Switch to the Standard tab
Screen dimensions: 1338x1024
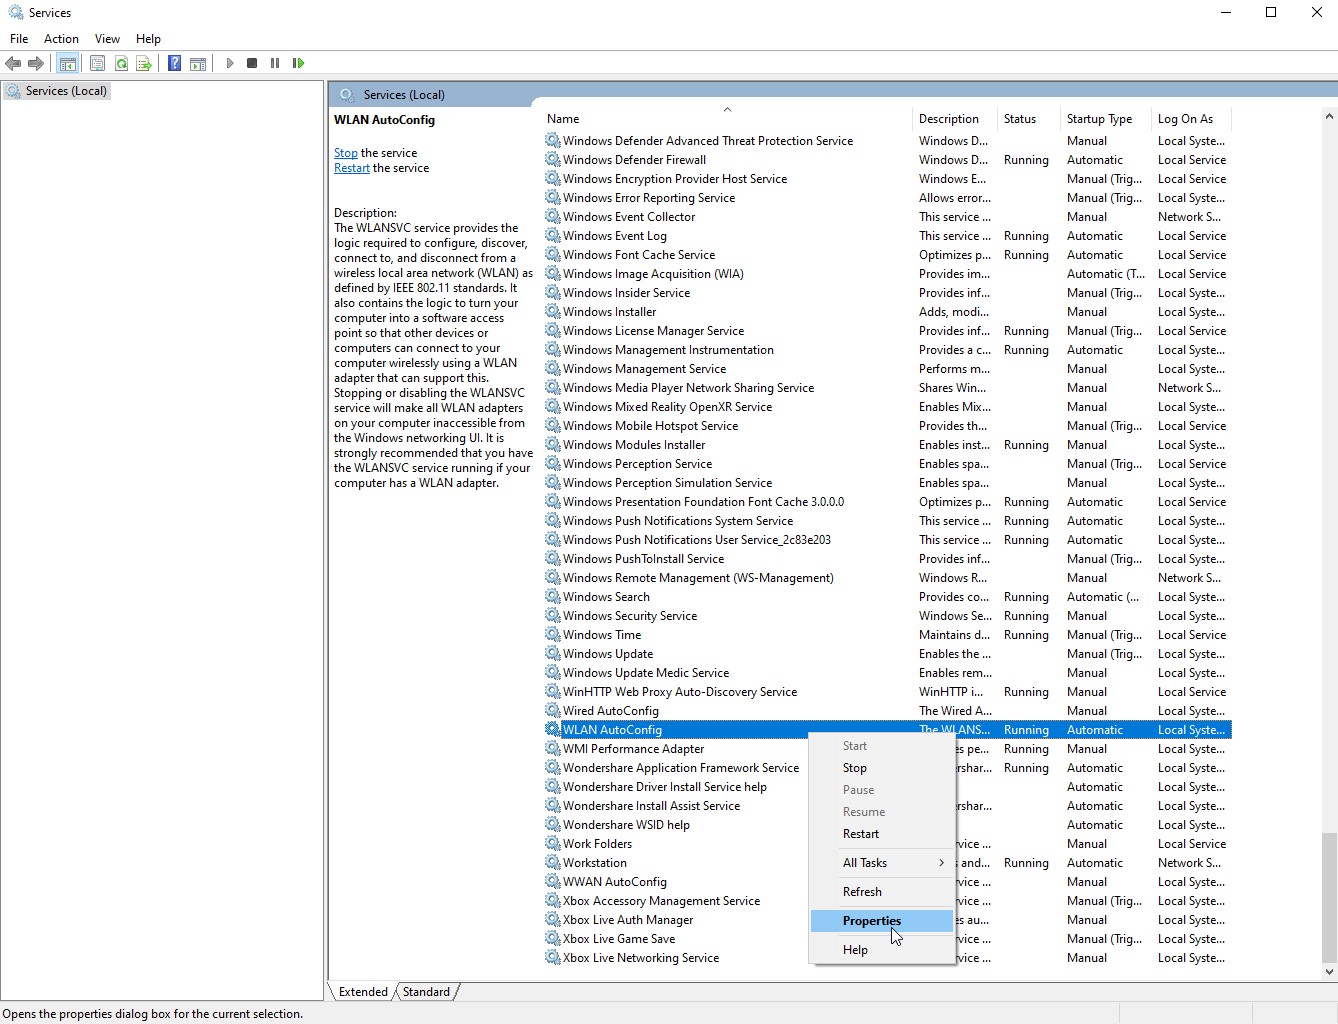click(x=426, y=991)
